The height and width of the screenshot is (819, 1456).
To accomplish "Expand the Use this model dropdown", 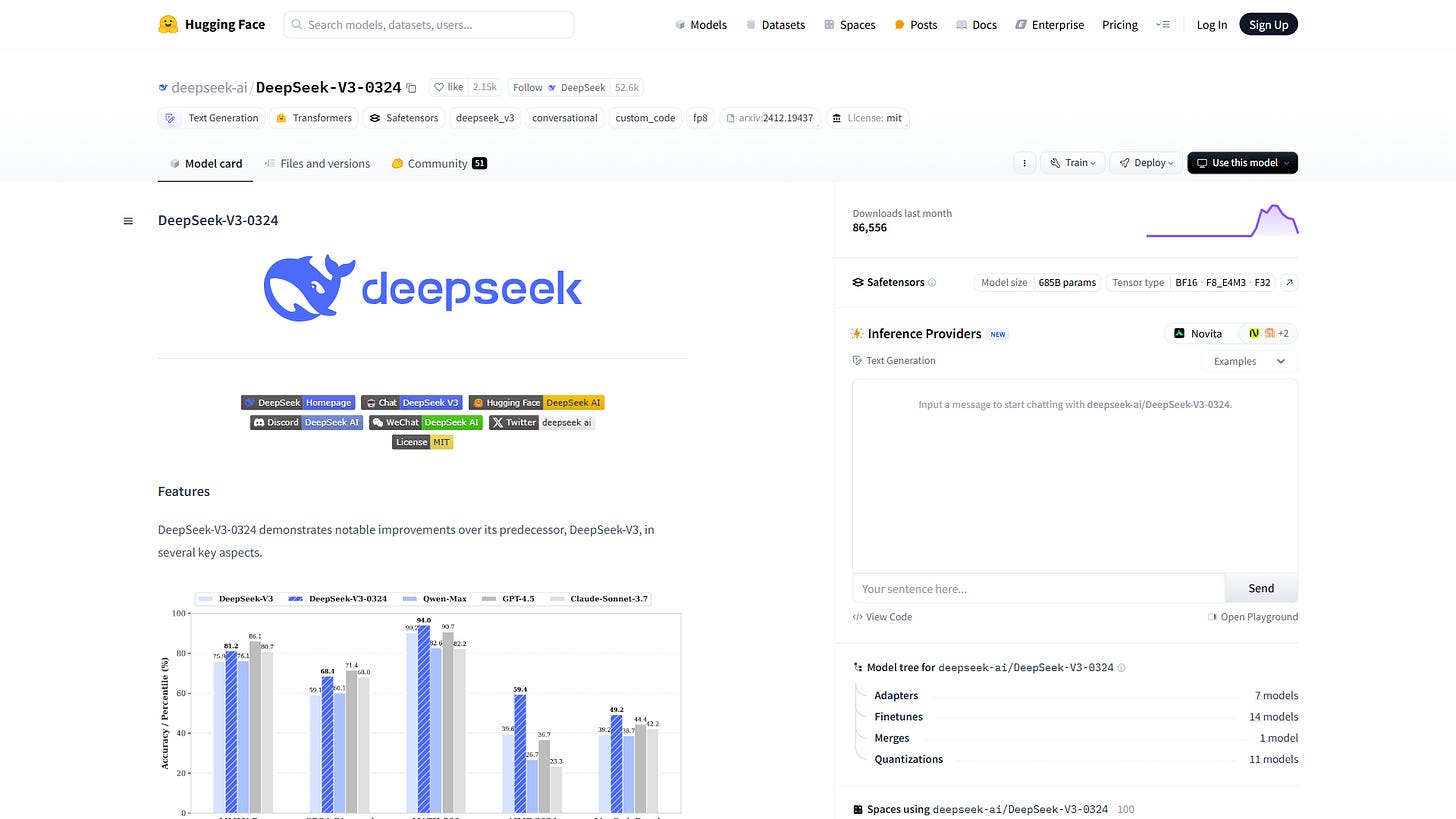I will pyautogui.click(x=1242, y=163).
